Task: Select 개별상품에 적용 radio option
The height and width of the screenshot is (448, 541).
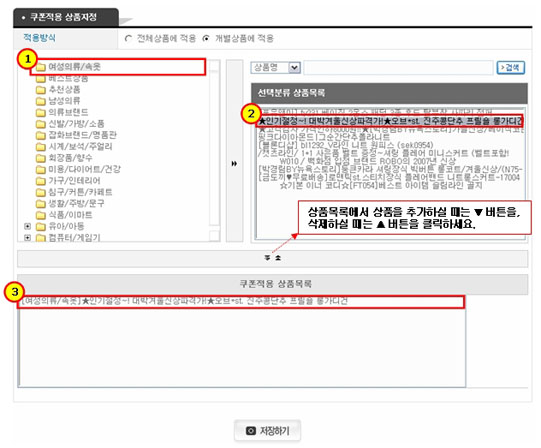Action: [206, 38]
